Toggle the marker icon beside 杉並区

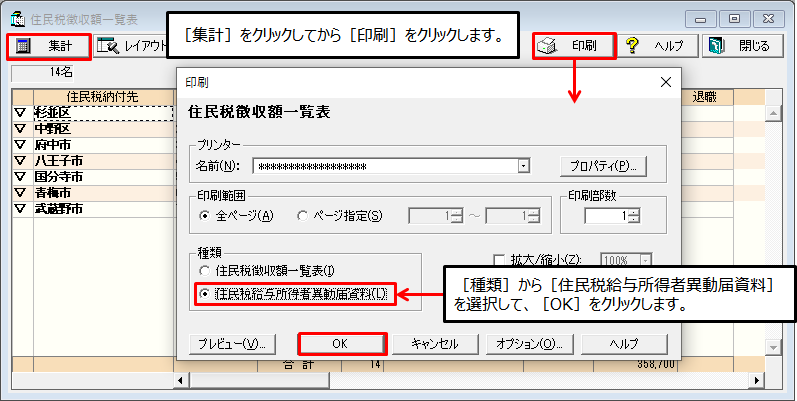(x=19, y=113)
